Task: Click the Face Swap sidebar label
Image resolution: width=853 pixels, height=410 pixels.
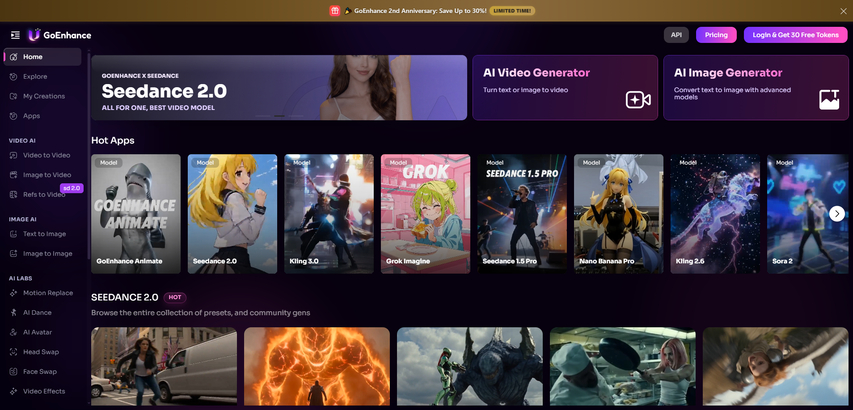Action: [x=40, y=371]
